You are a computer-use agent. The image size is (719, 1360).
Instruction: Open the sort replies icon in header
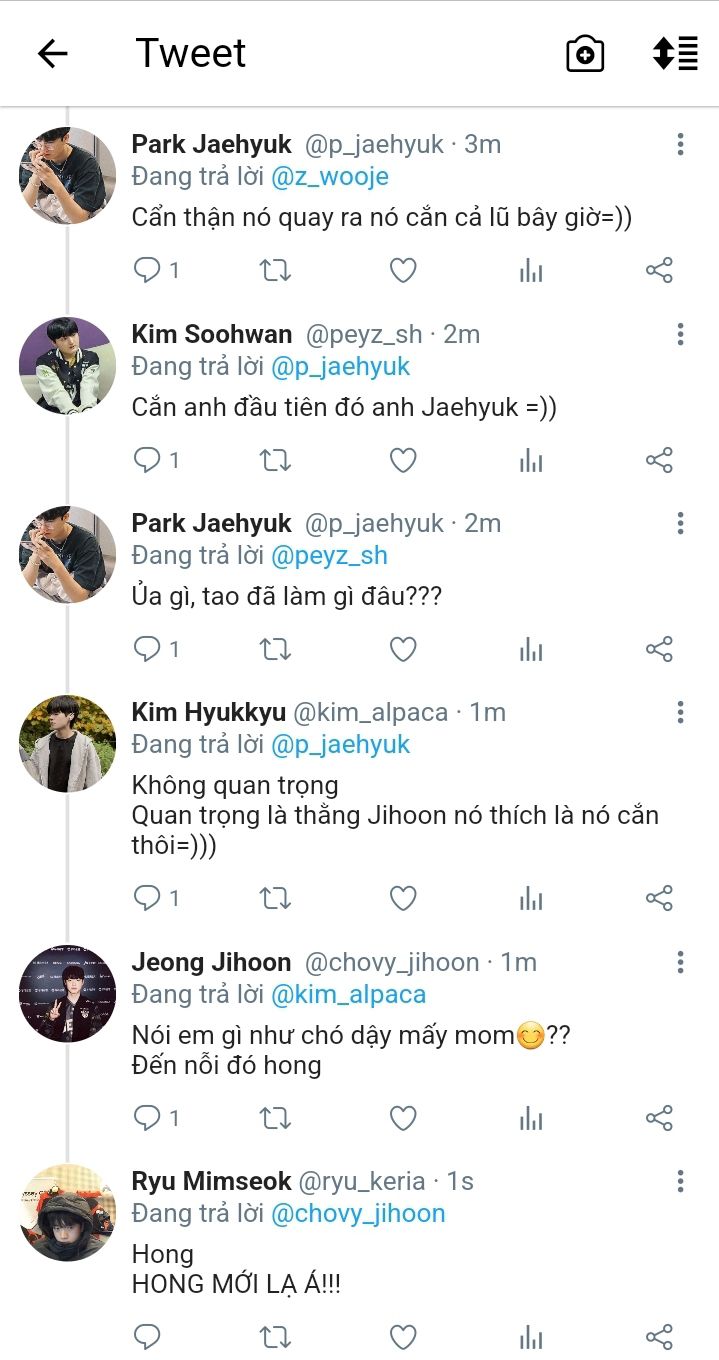click(x=675, y=54)
